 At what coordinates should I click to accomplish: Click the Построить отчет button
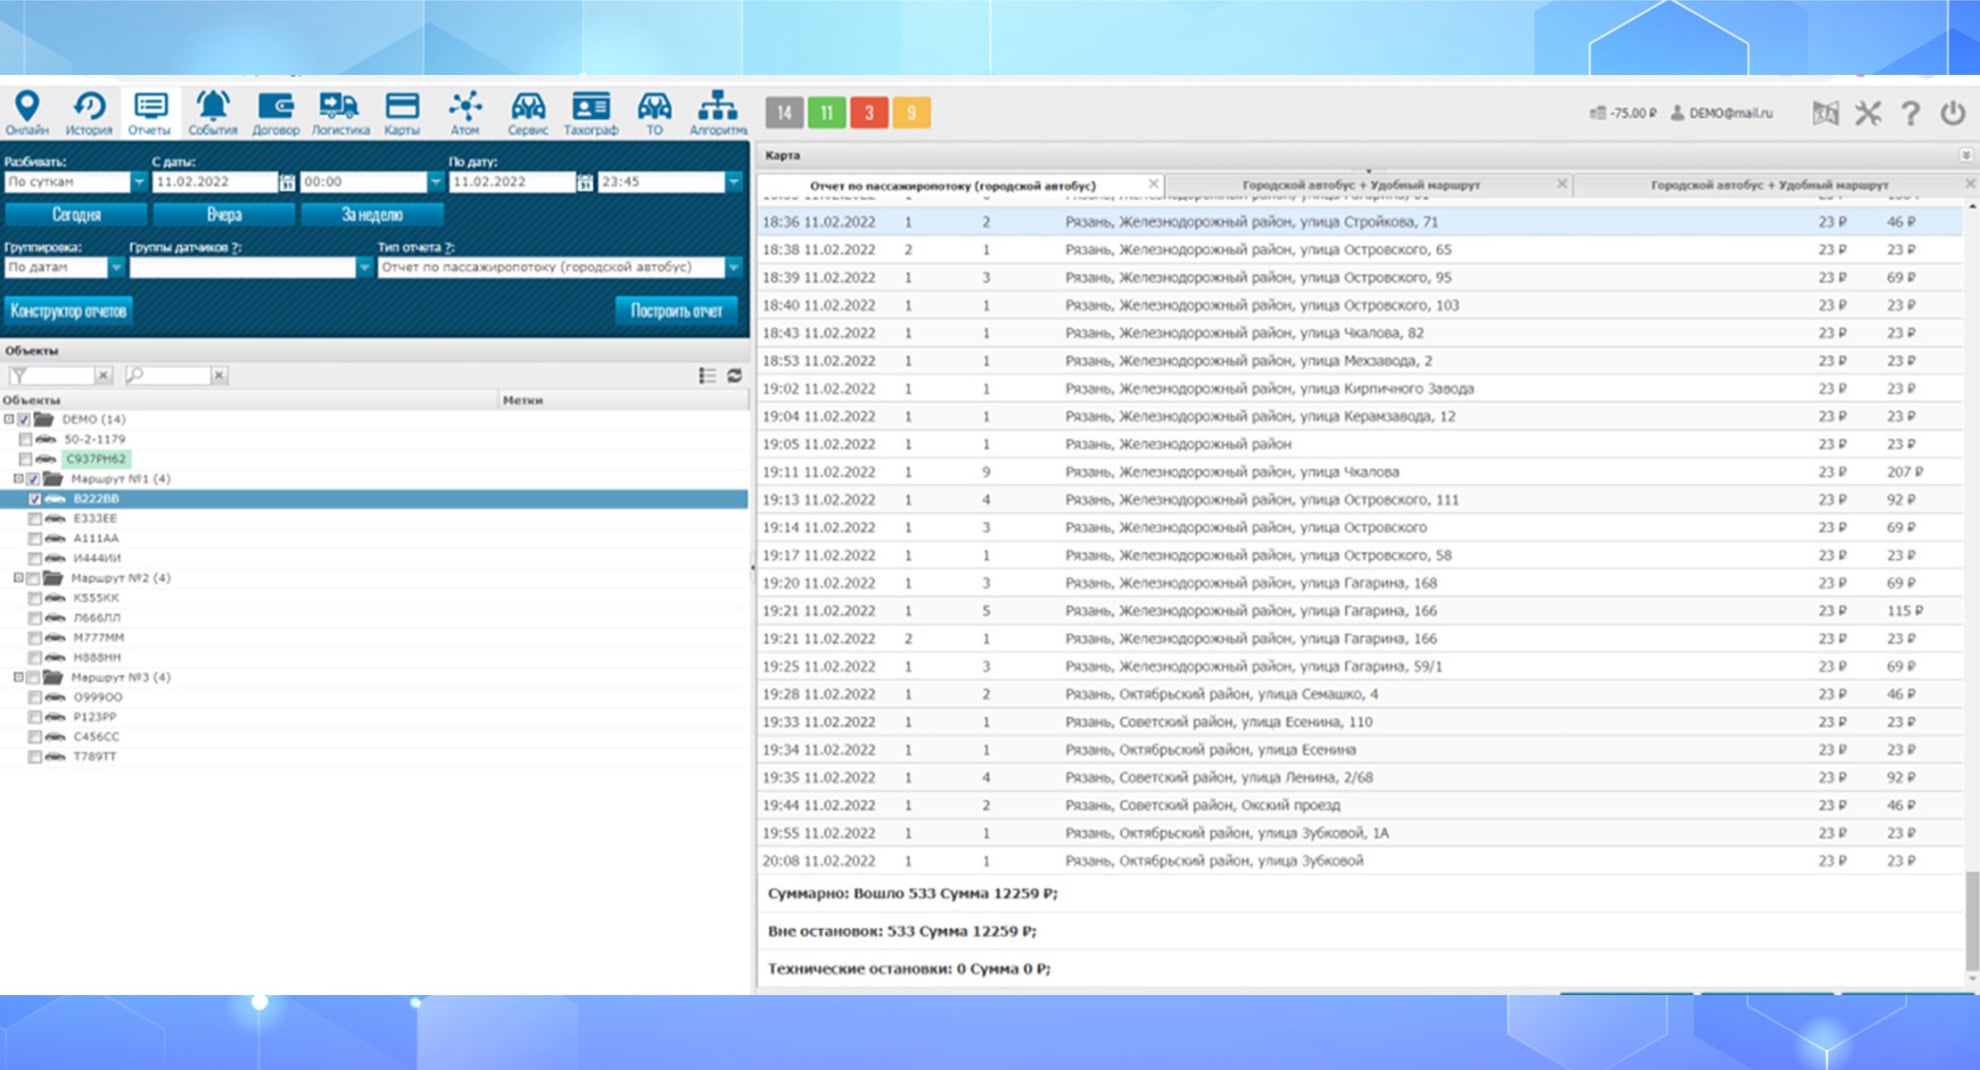click(x=676, y=311)
